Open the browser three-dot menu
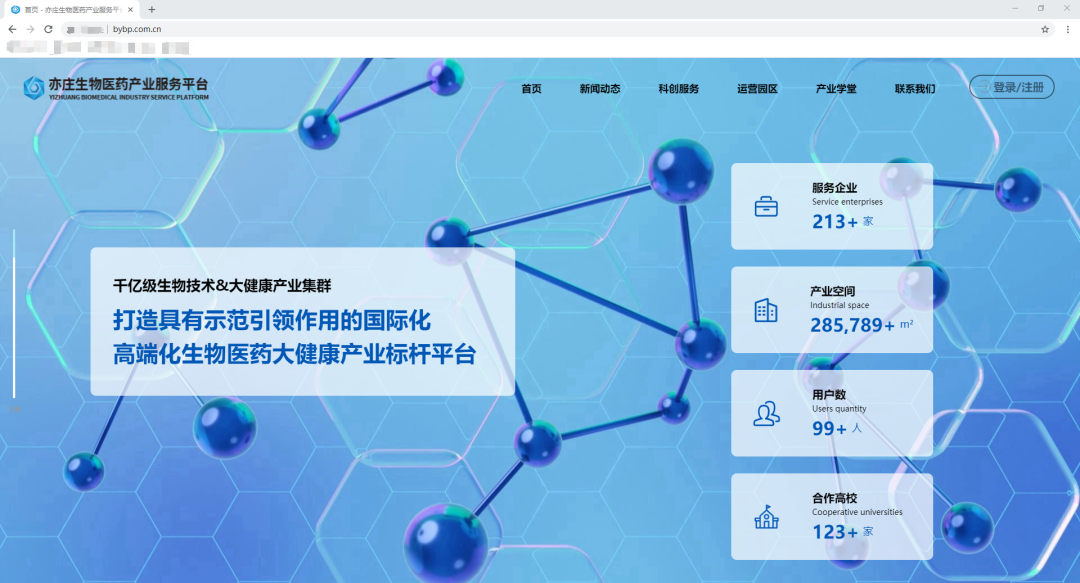The image size is (1080, 583). pyautogui.click(x=1068, y=29)
